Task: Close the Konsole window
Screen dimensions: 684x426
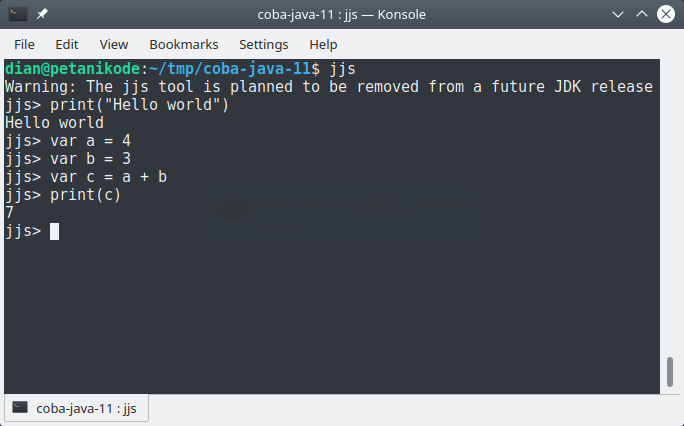Action: [665, 15]
